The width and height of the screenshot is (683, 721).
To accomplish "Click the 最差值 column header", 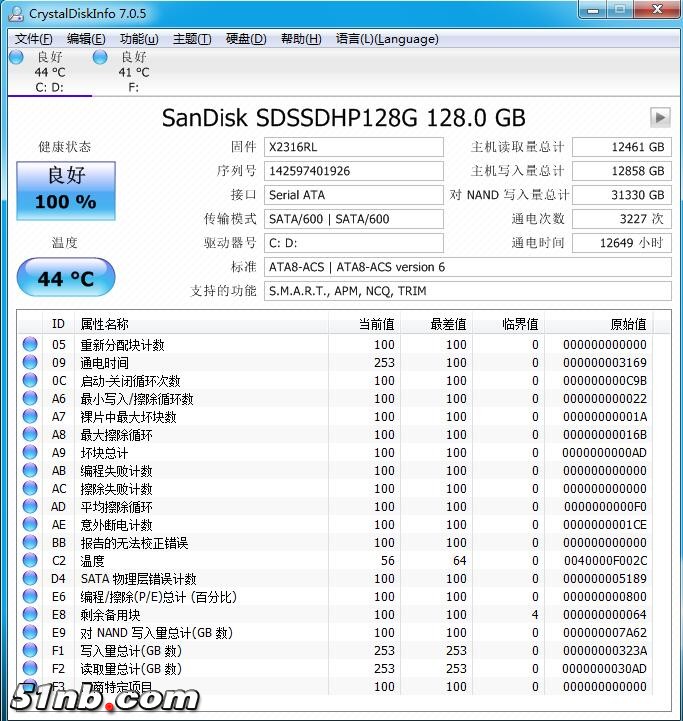I will 437,324.
